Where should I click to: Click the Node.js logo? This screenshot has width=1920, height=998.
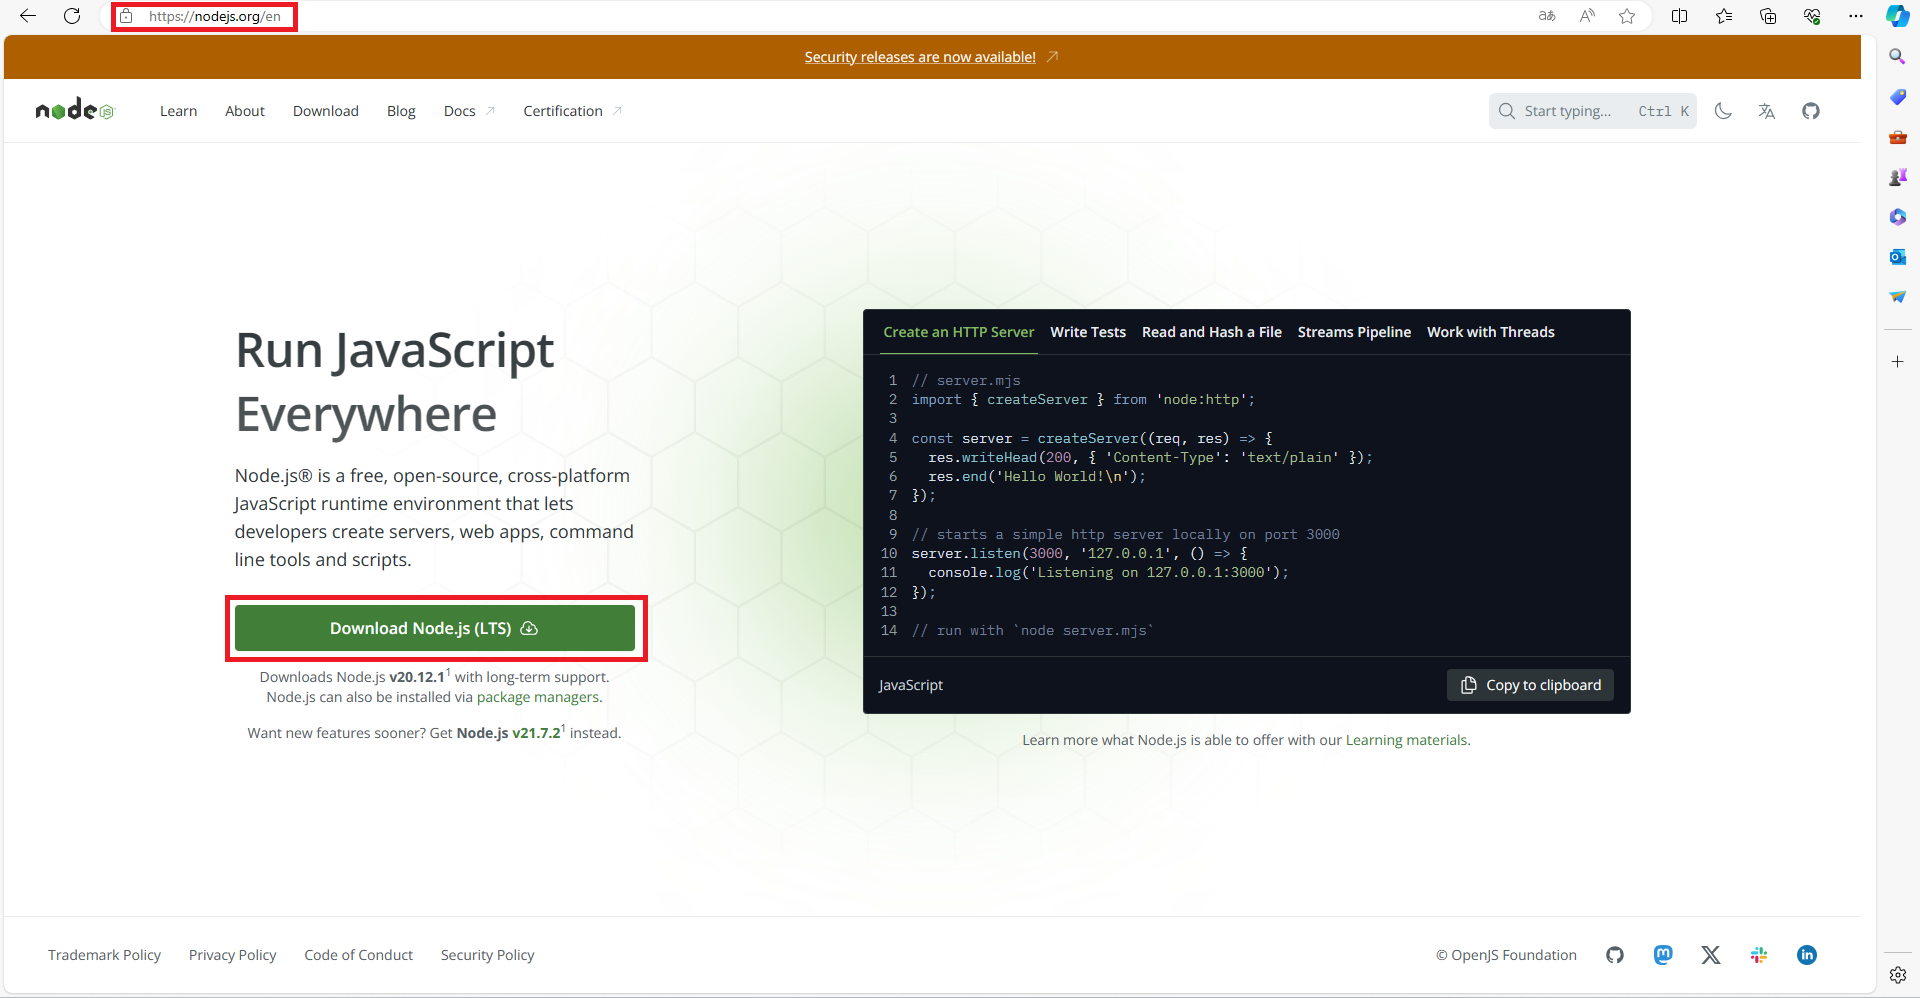pos(75,110)
